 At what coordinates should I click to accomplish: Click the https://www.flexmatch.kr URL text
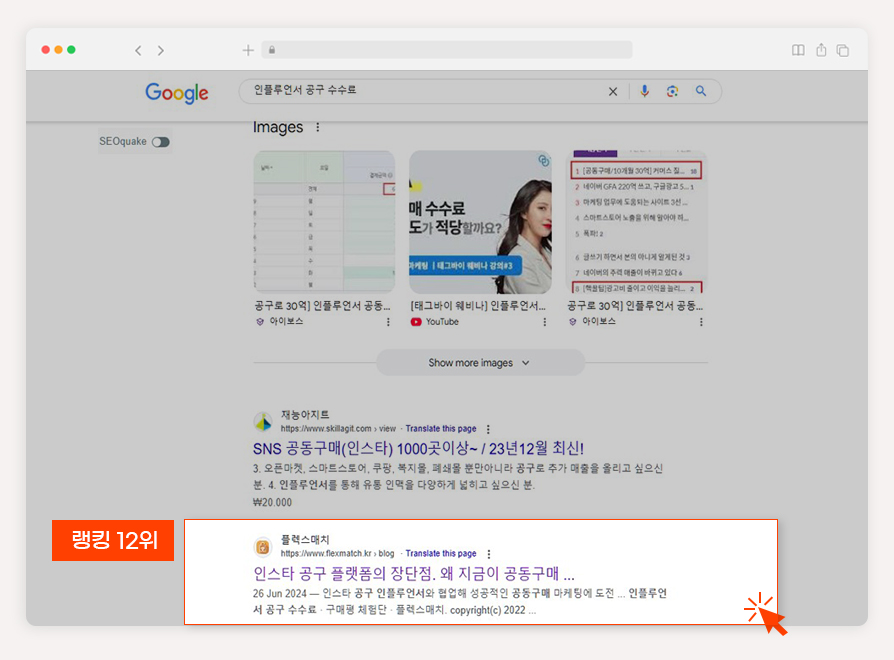coord(326,553)
